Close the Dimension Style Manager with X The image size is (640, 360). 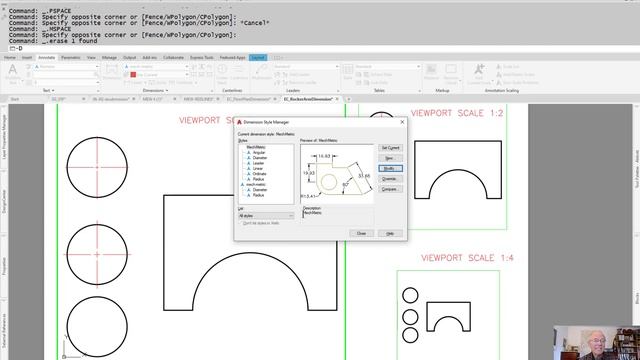pyautogui.click(x=402, y=122)
